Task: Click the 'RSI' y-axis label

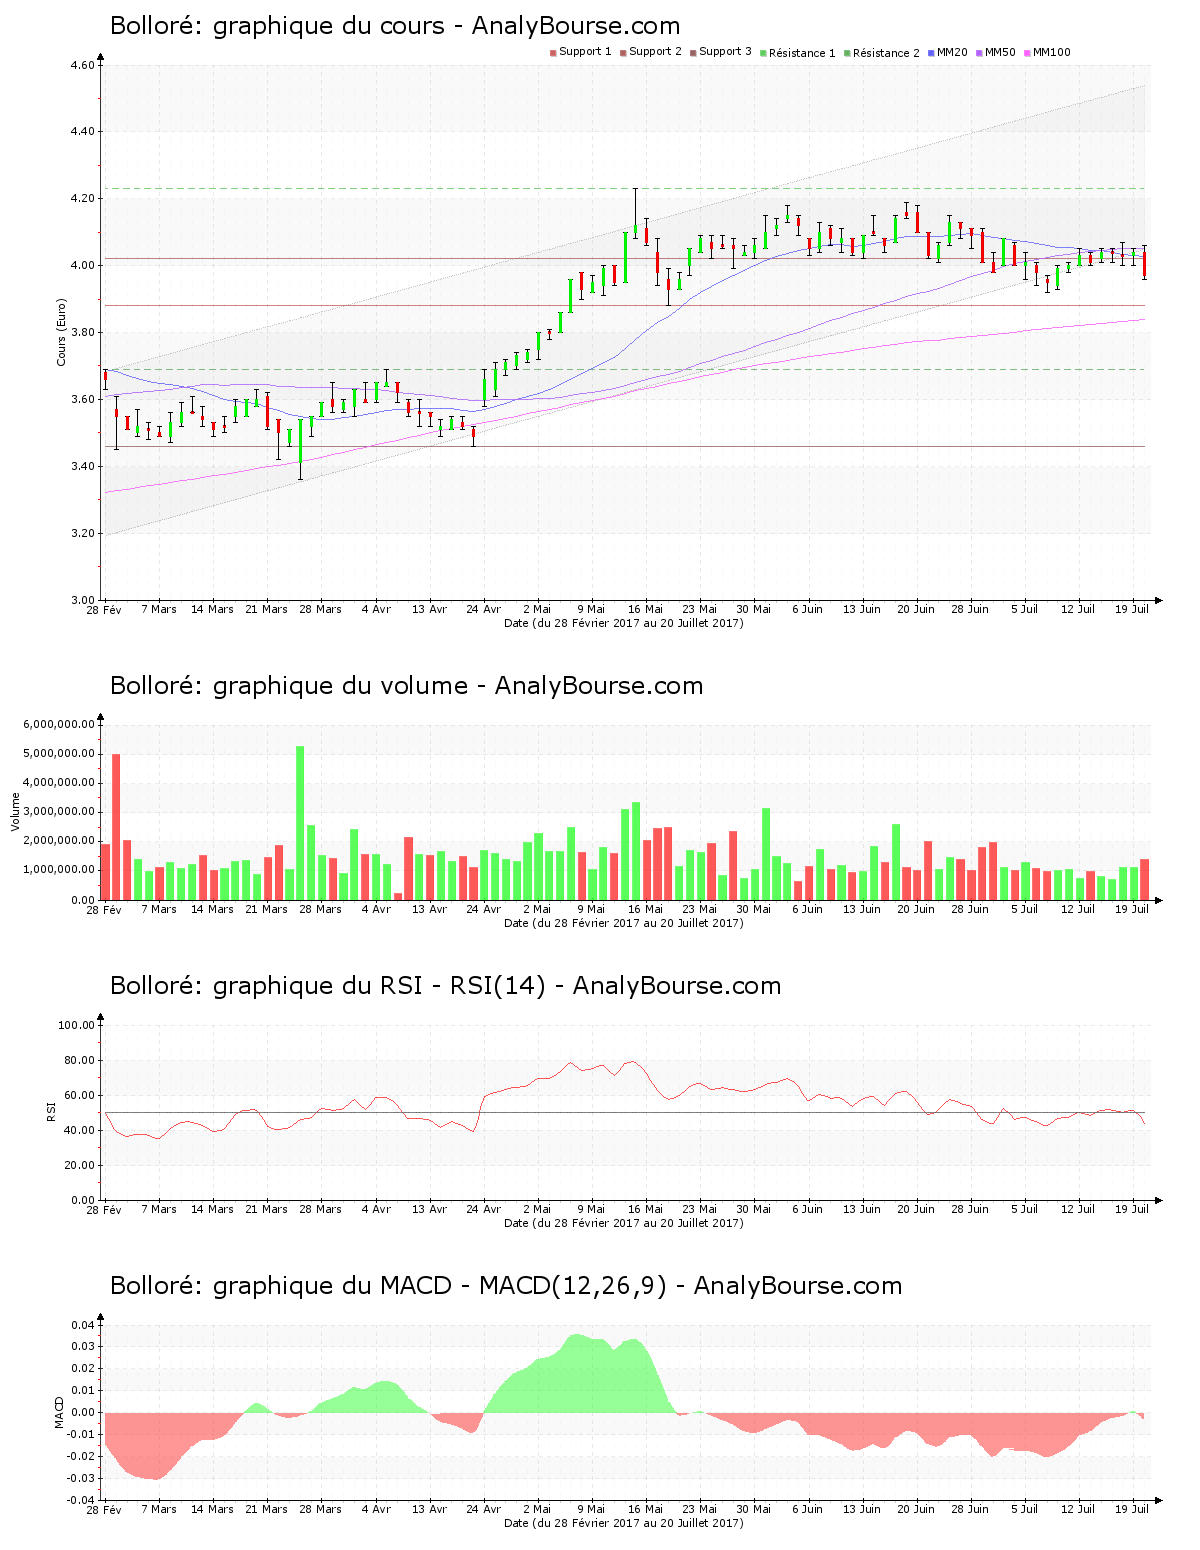Action: tap(51, 1111)
